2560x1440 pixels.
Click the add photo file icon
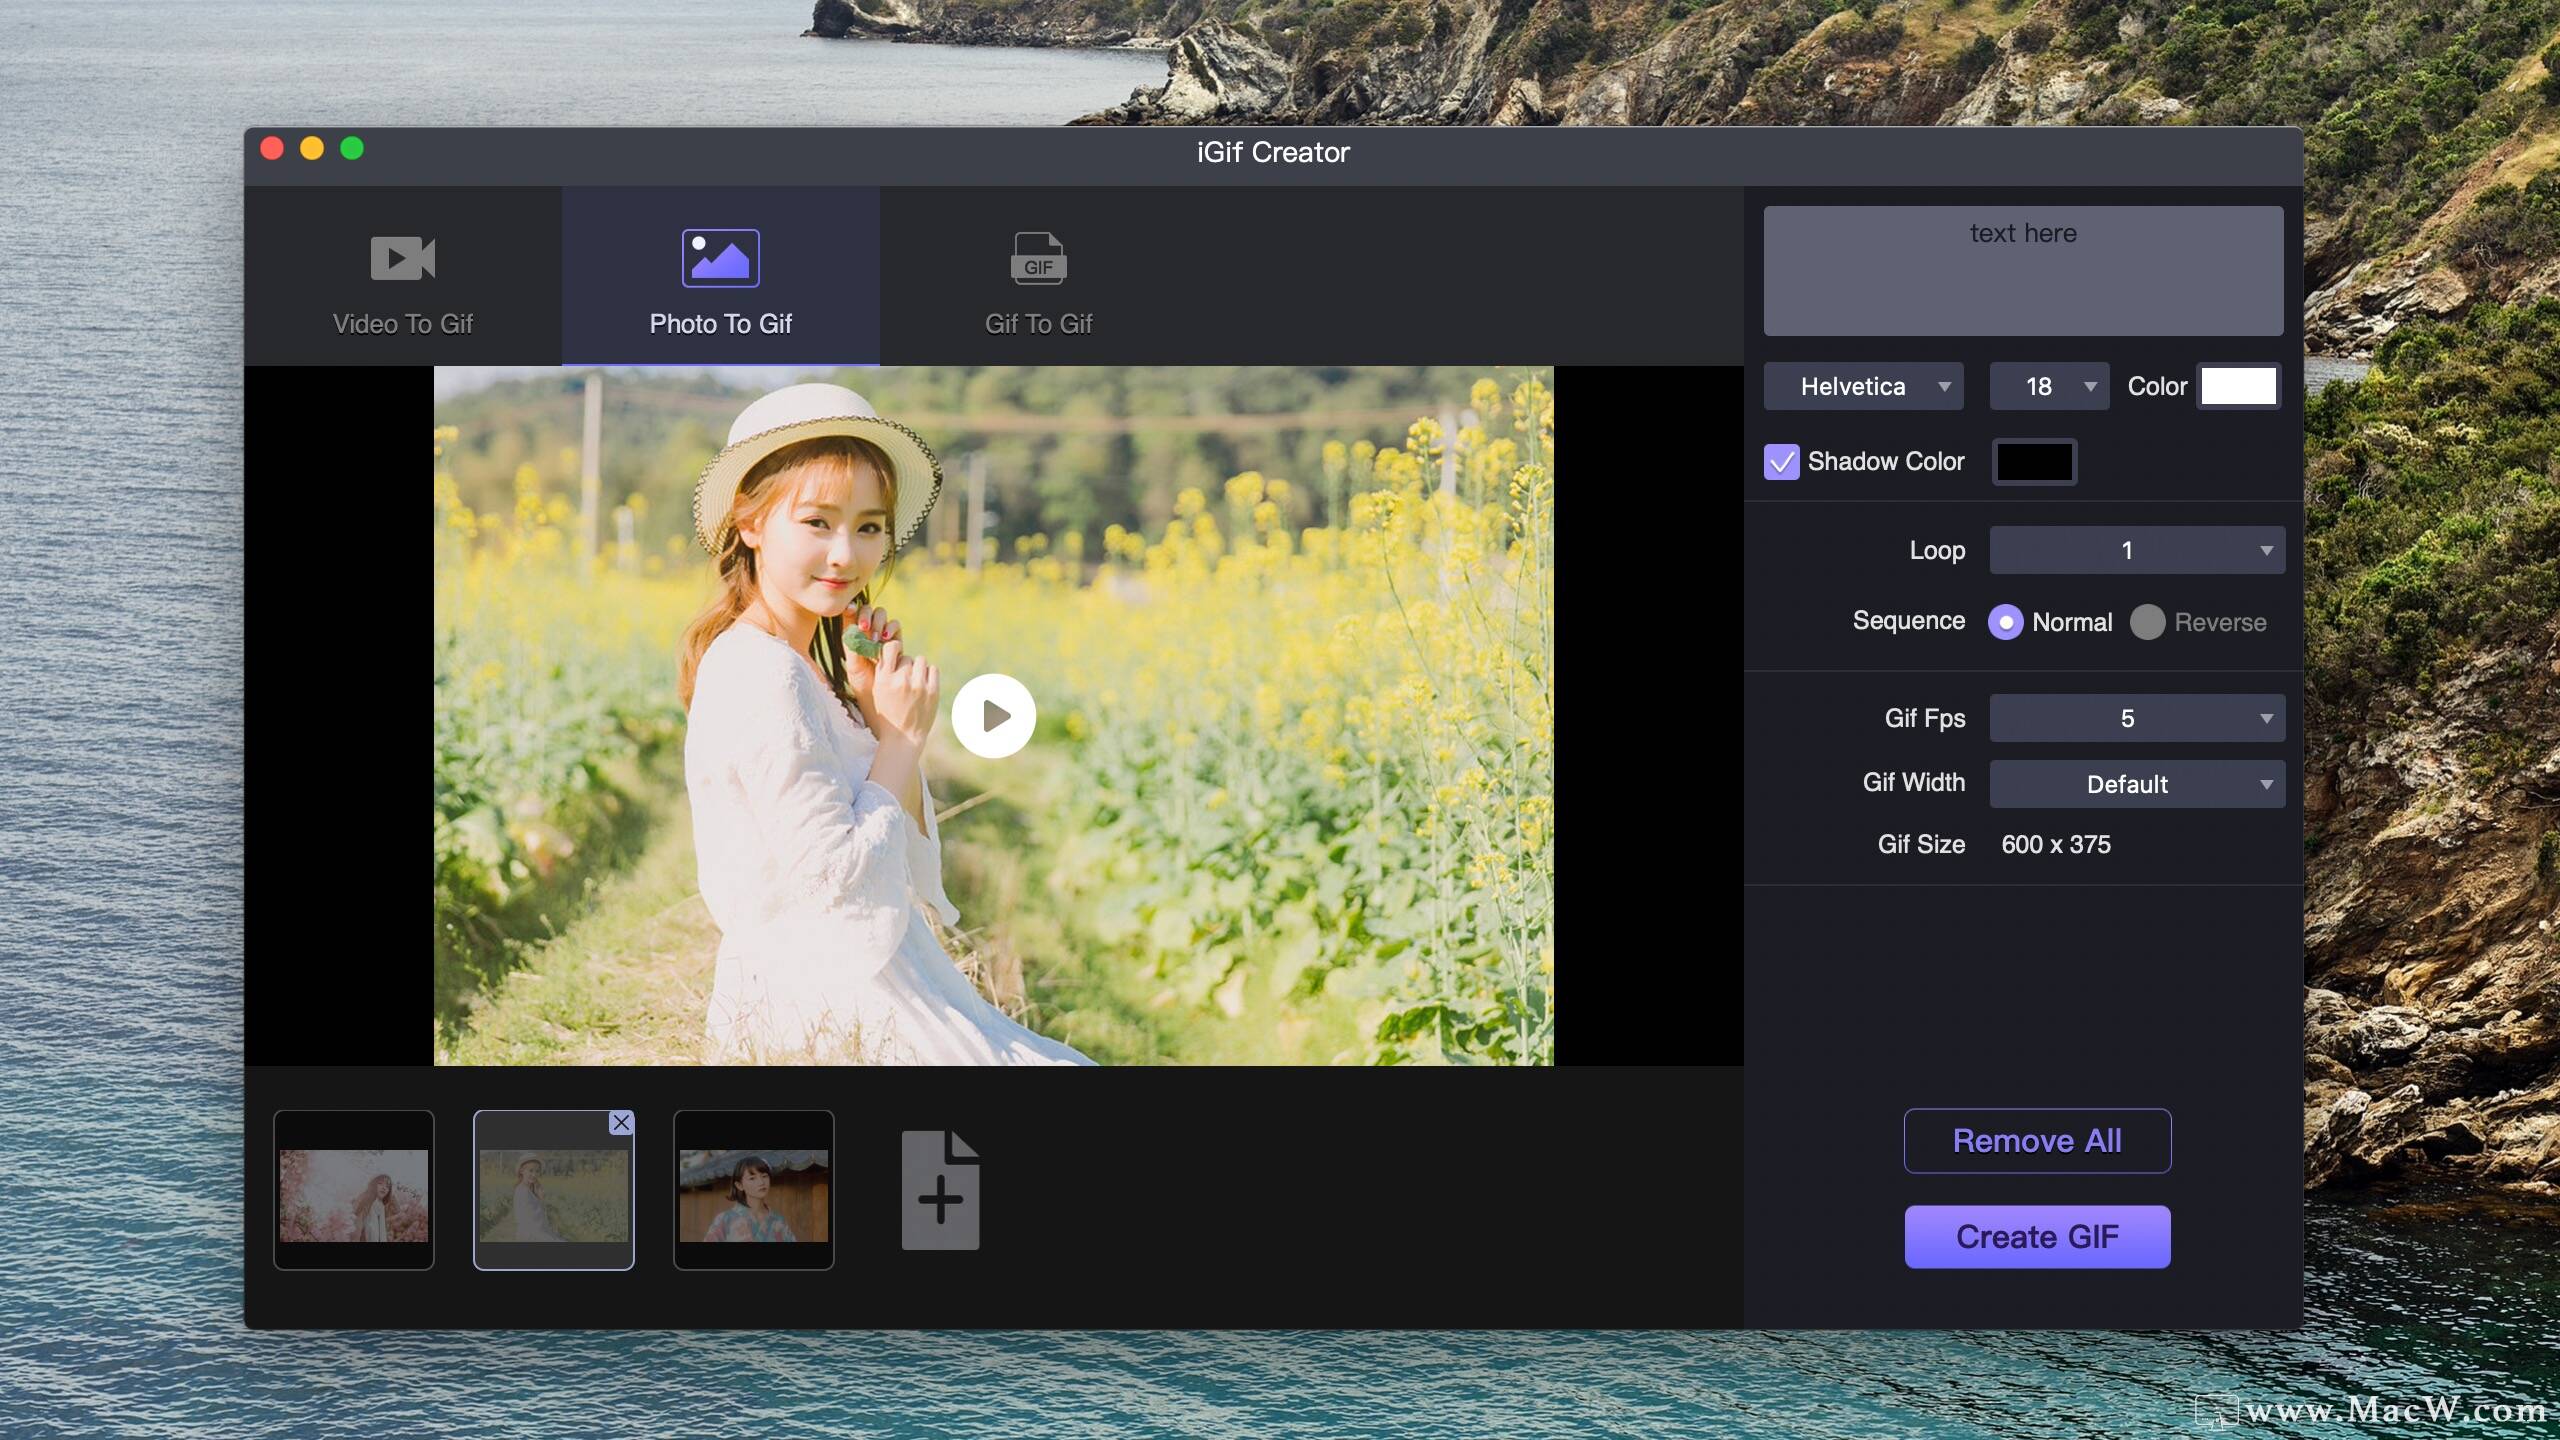940,1190
